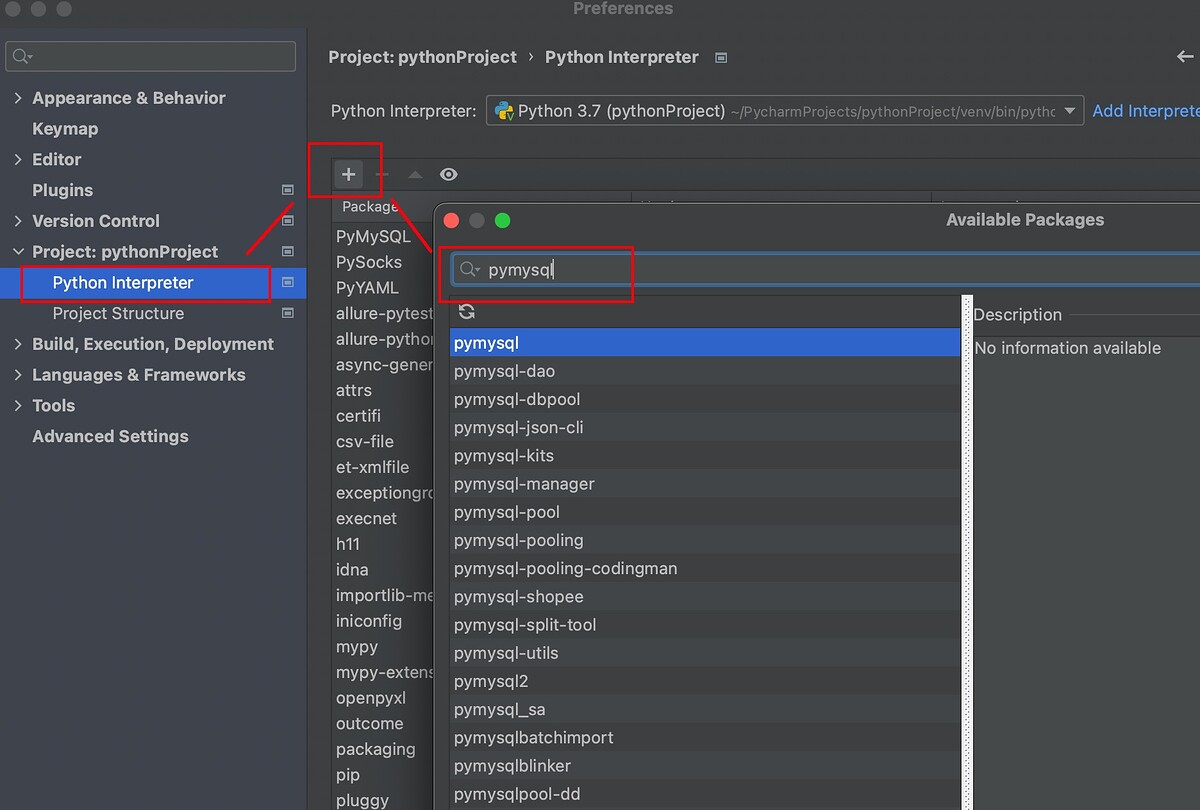1200x810 pixels.
Task: Click the upgrade package arrow icon
Action: 415,174
